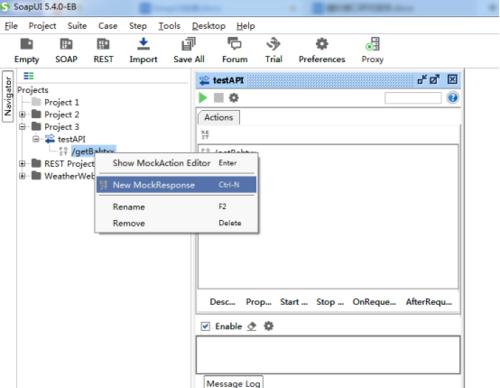
Task: Click the vertical Navigator side tab
Action: pyautogui.click(x=8, y=96)
